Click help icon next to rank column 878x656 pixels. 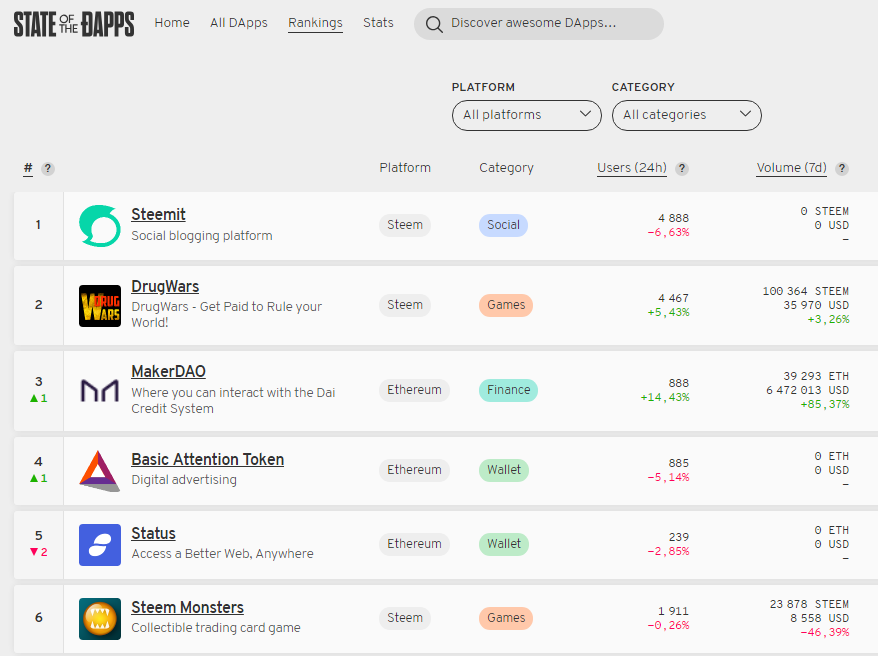[48, 169]
